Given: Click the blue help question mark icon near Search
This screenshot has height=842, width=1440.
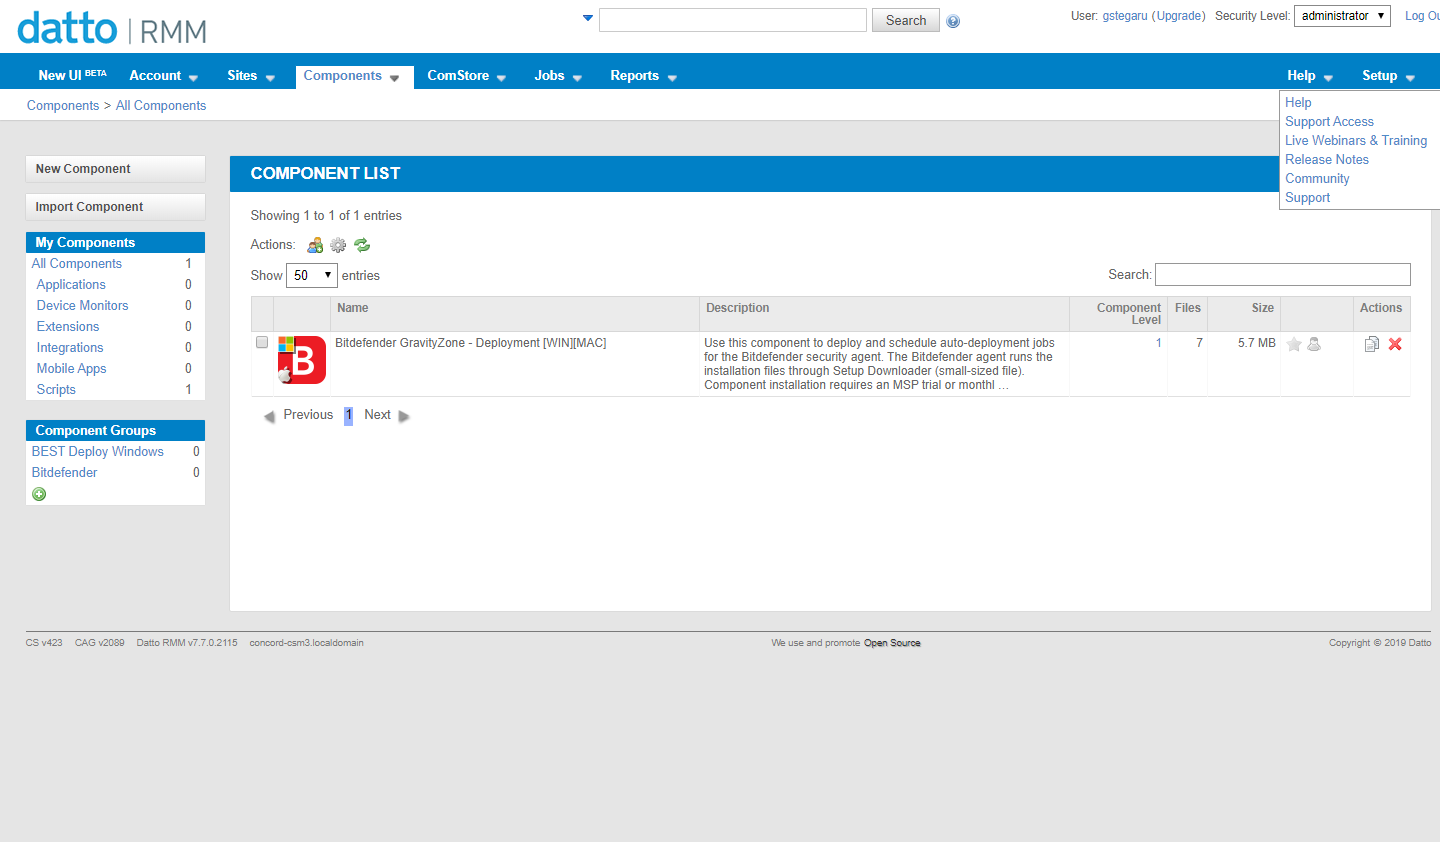Looking at the screenshot, I should tap(953, 21).
